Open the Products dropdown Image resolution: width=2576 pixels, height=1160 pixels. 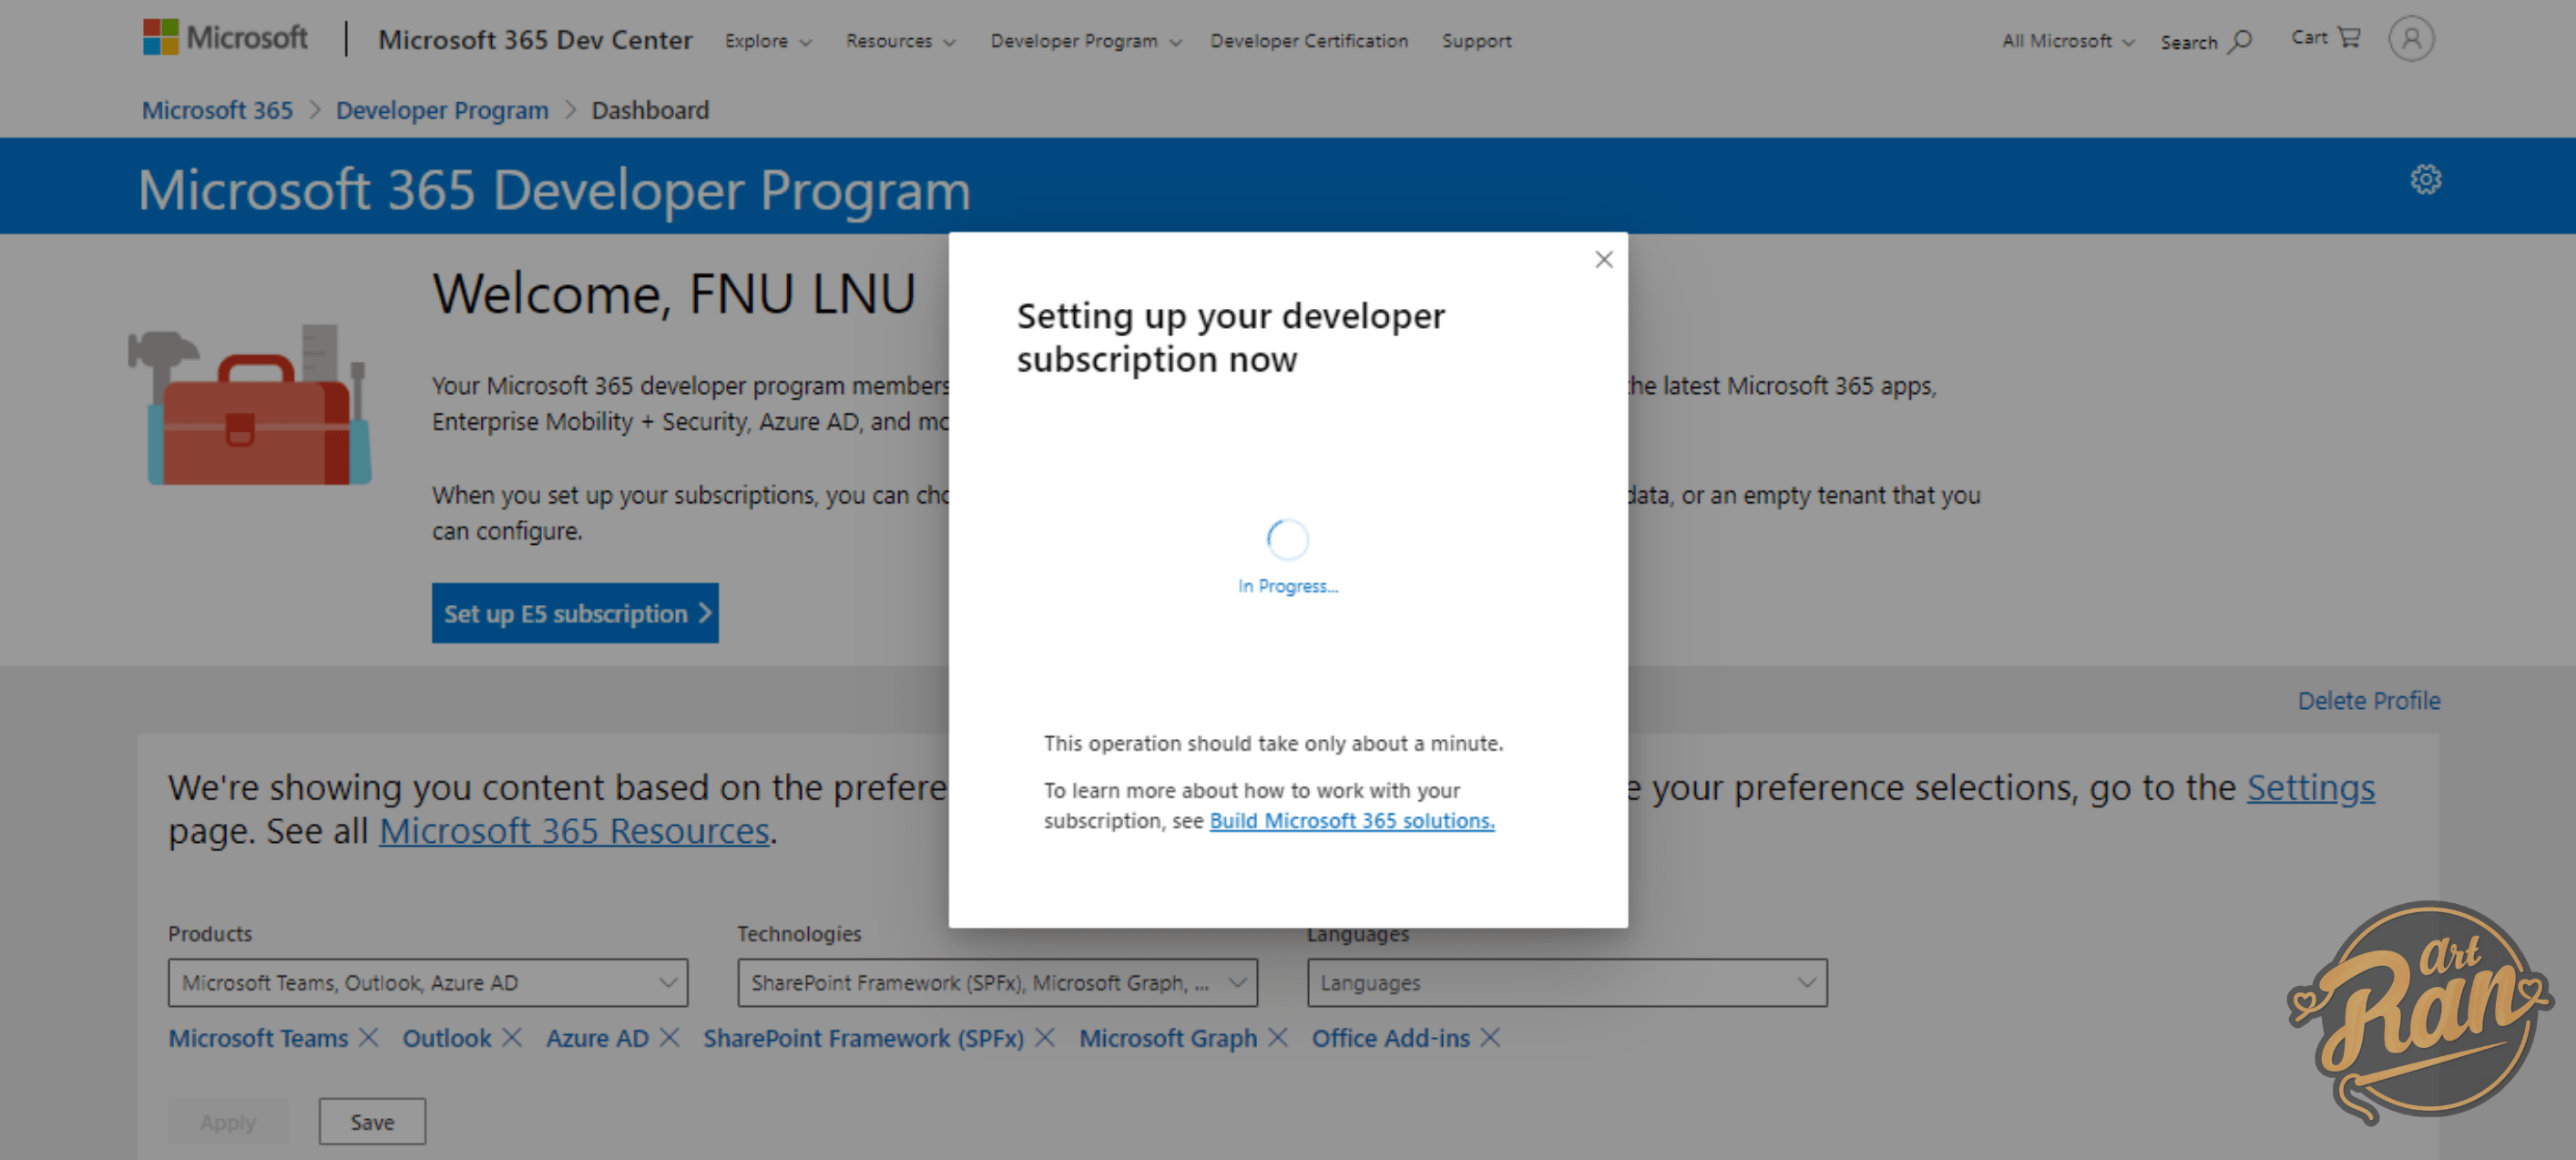pos(428,982)
